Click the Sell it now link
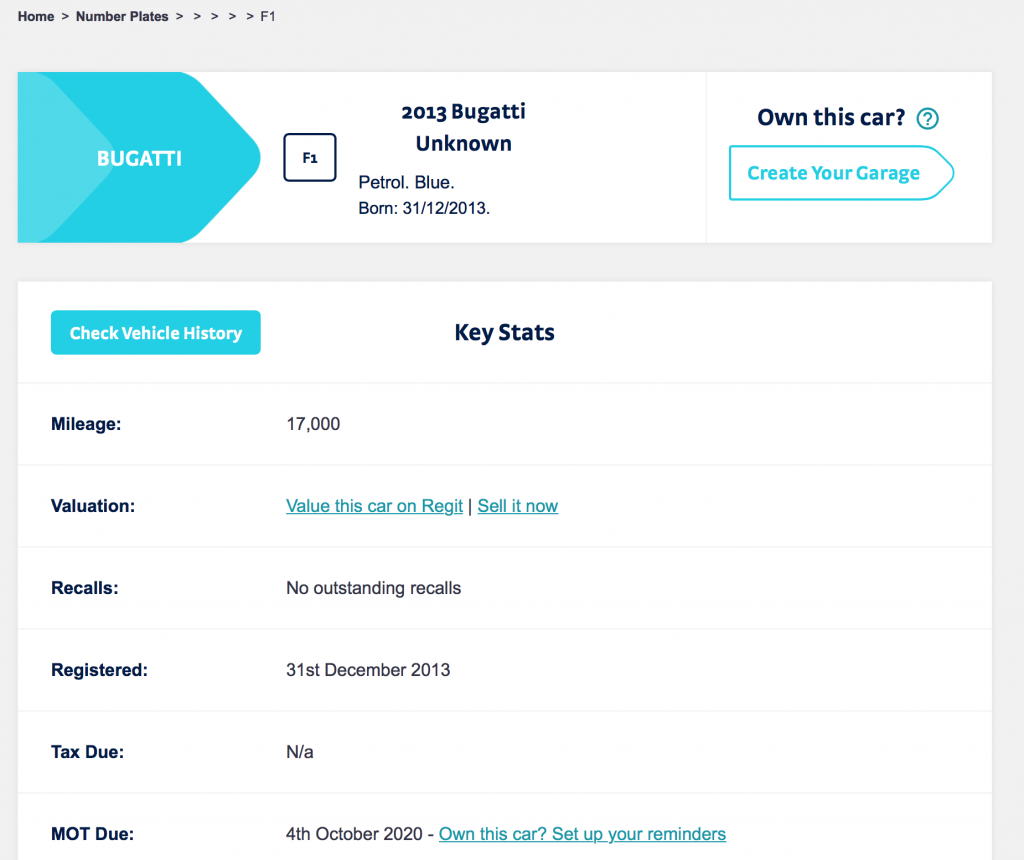The image size is (1024, 860). pos(518,506)
